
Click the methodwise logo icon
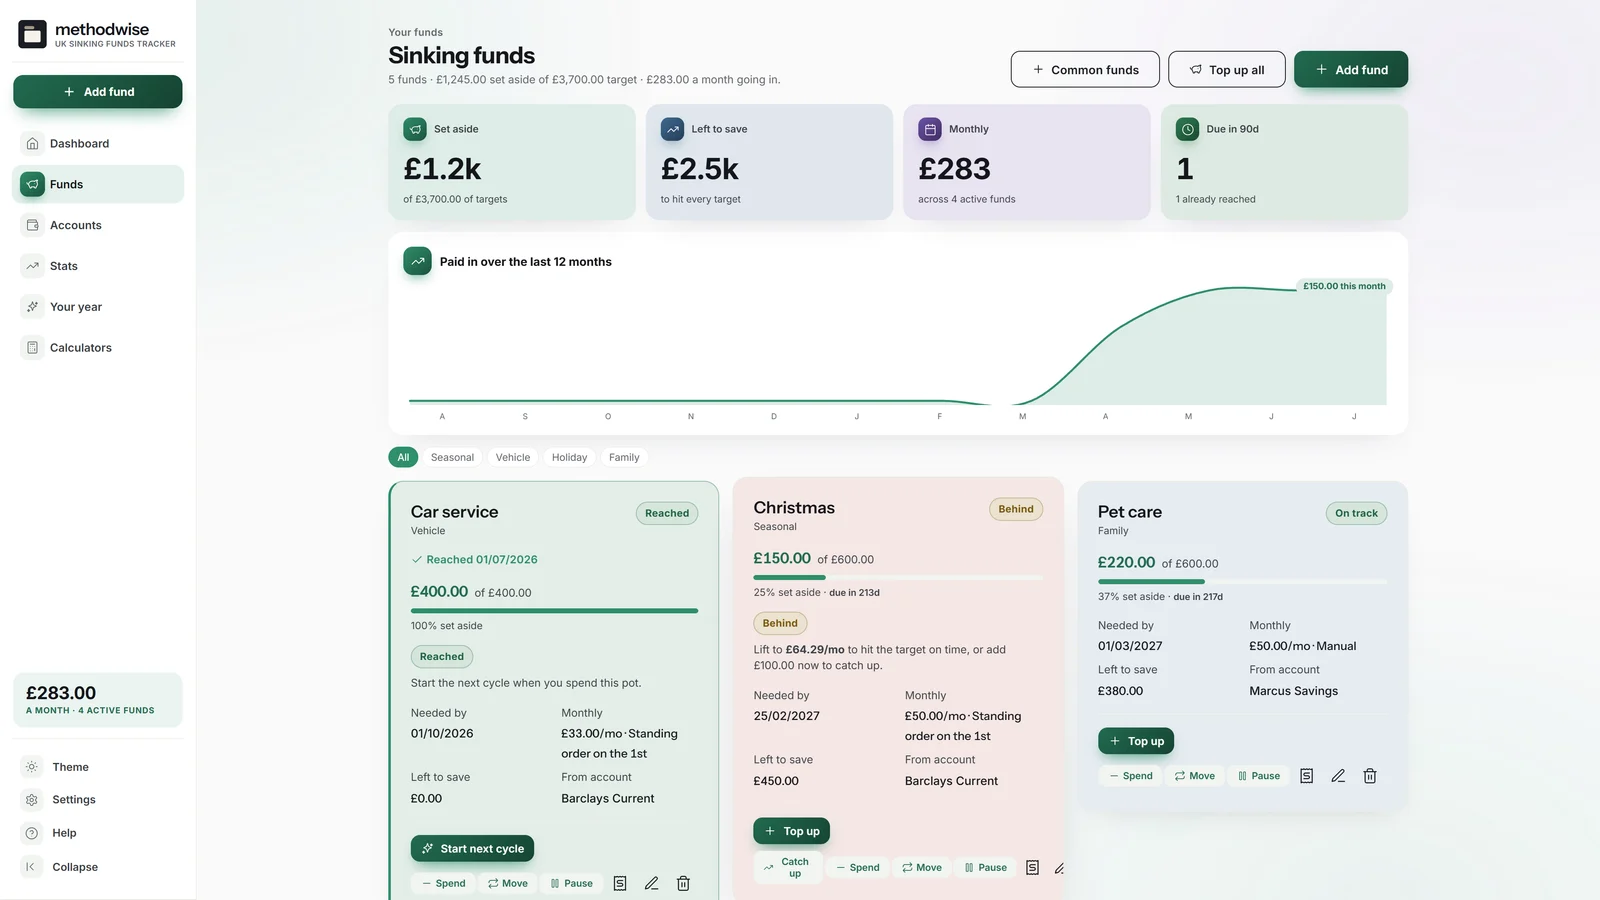pos(32,34)
